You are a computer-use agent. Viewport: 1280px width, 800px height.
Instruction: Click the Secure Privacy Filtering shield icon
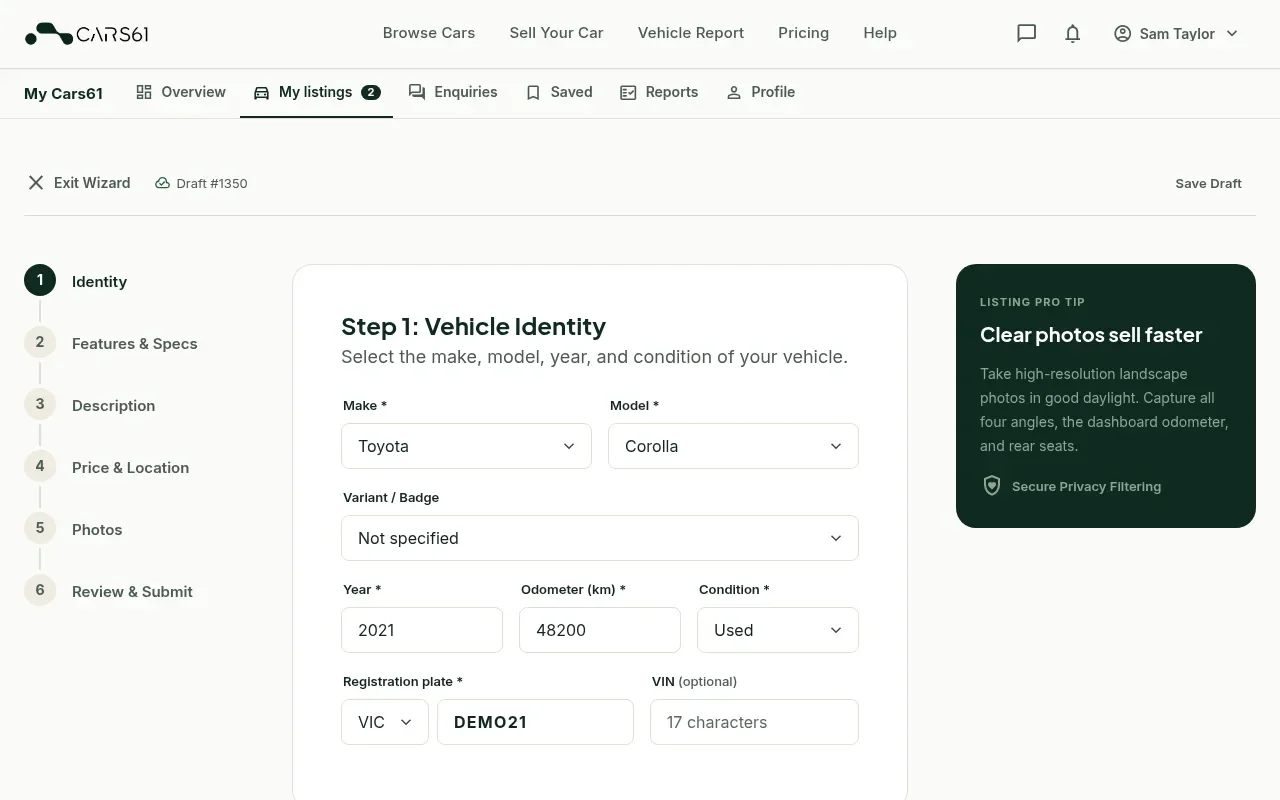[x=992, y=486]
